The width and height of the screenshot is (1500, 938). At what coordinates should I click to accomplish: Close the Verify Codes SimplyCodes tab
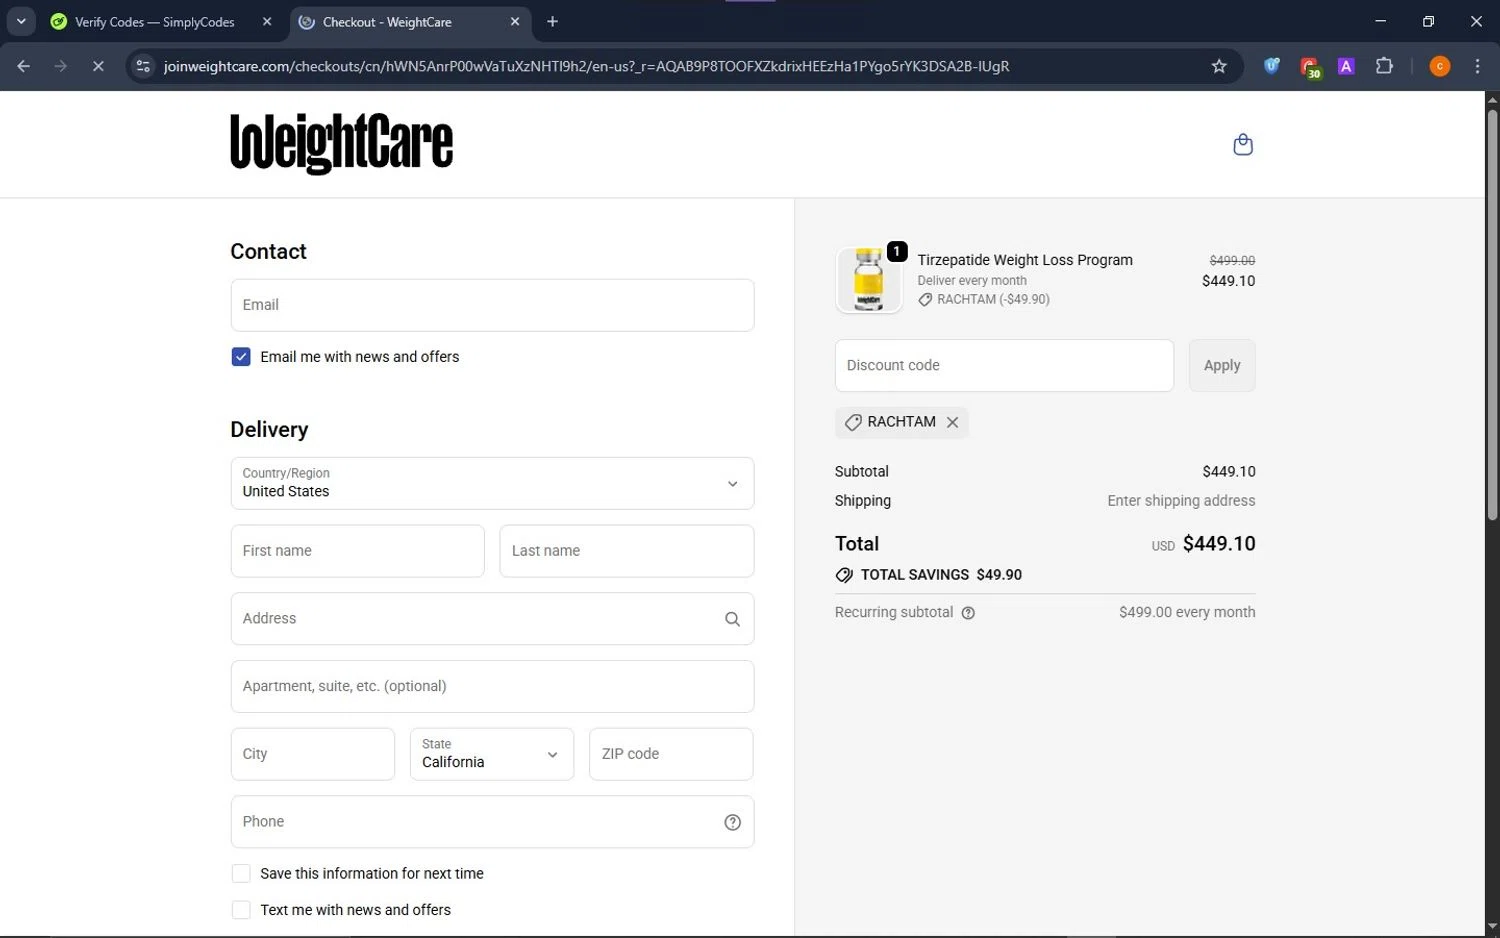[267, 21]
